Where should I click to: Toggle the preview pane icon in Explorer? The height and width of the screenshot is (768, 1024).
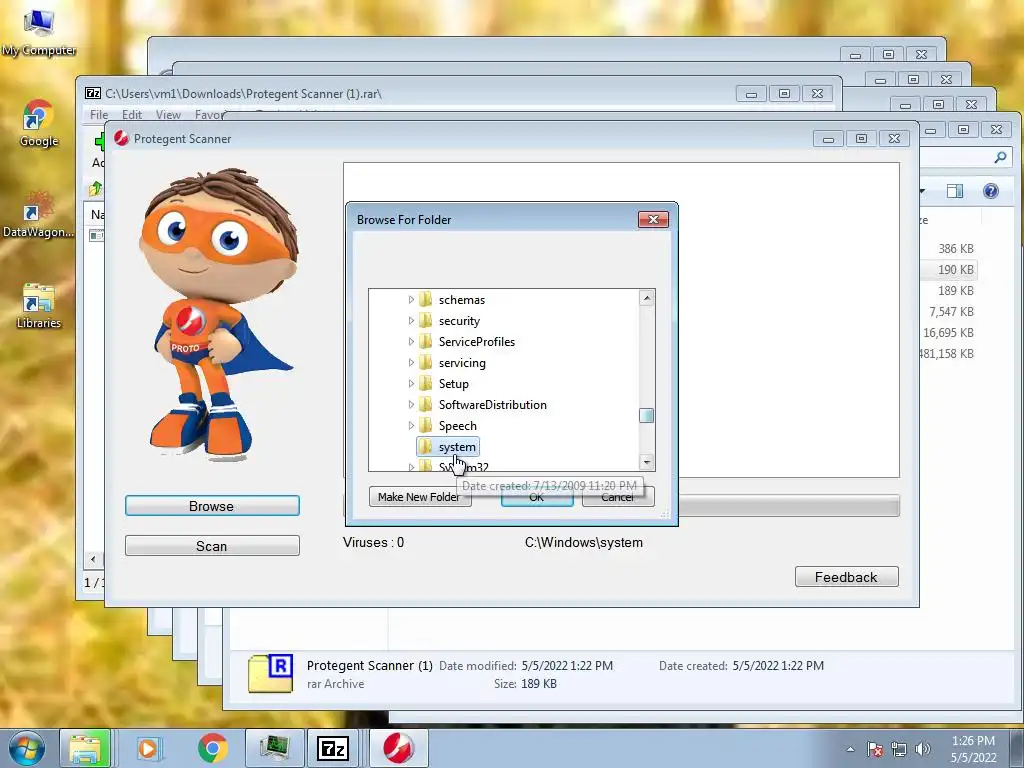tap(955, 191)
